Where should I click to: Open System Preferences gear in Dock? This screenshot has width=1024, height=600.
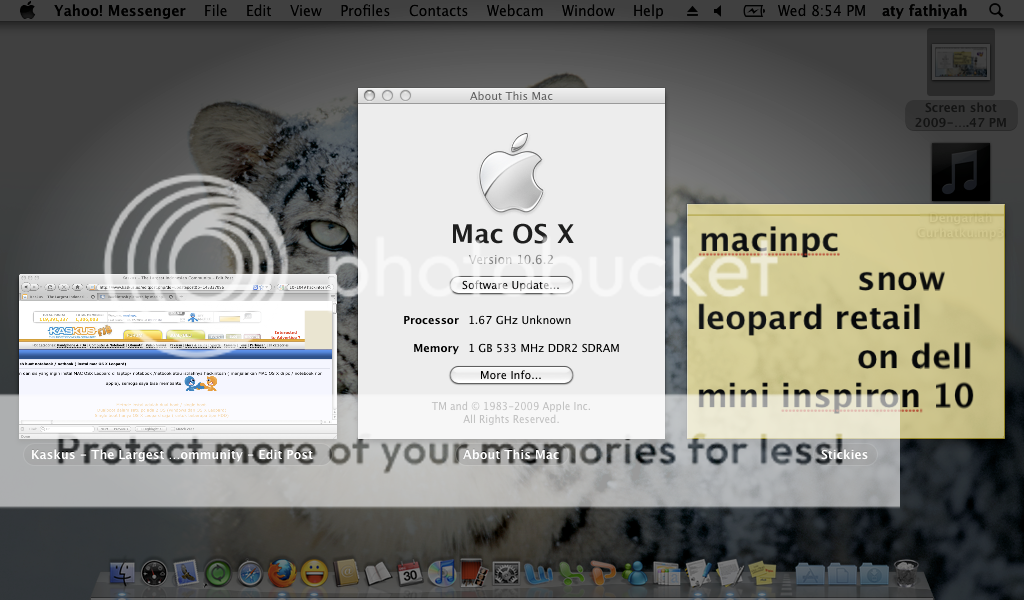click(506, 574)
